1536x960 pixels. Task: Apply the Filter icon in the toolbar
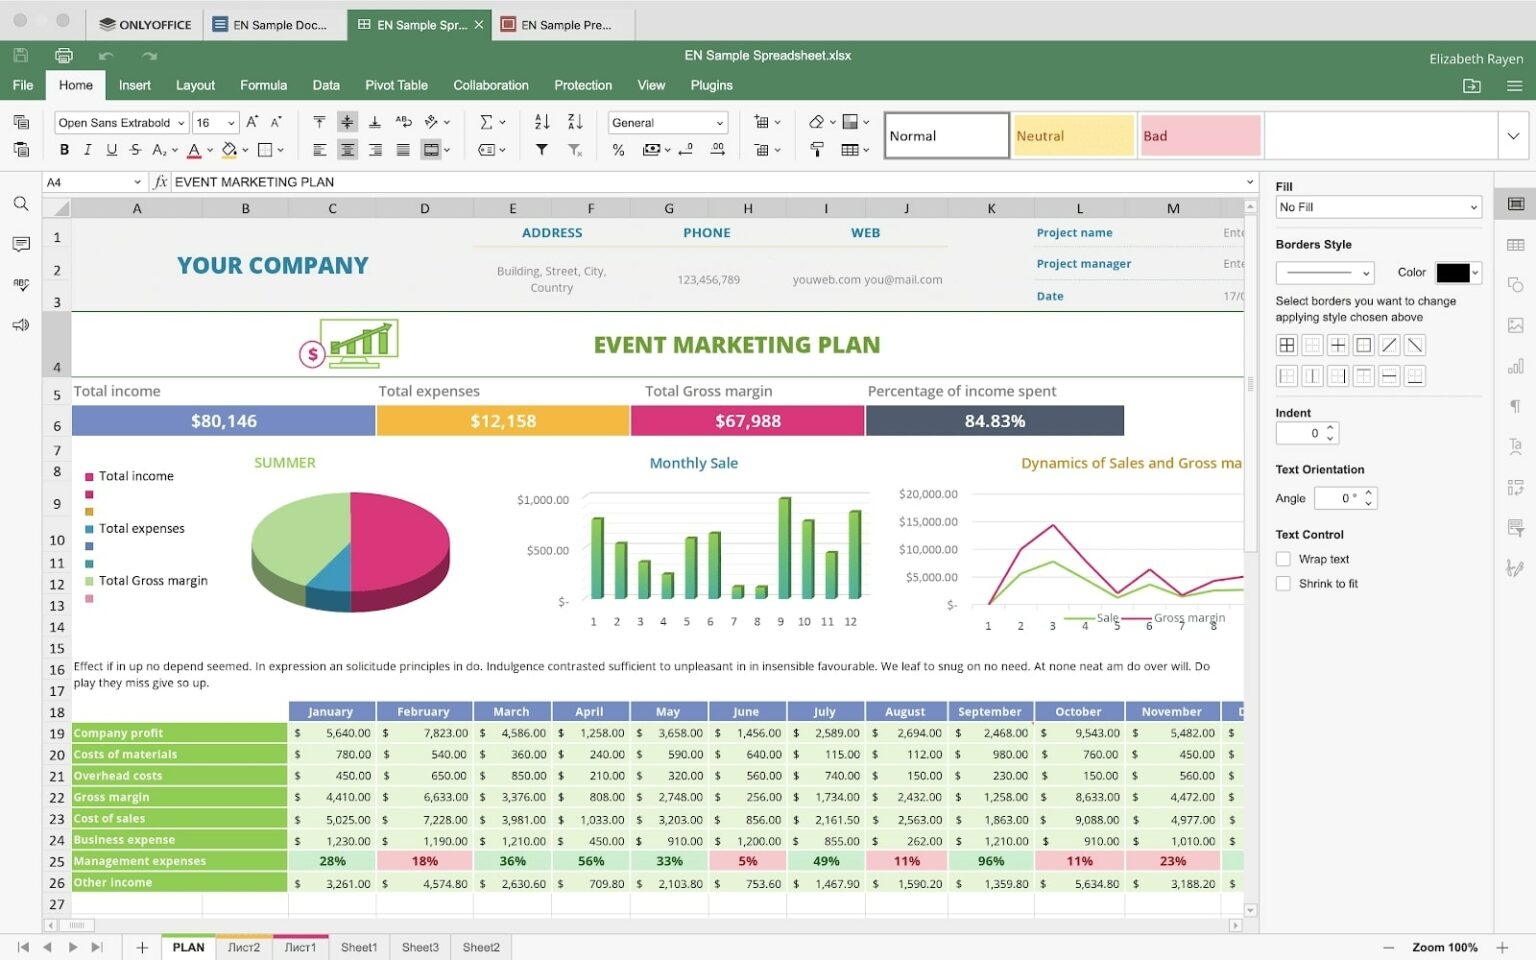coord(541,150)
